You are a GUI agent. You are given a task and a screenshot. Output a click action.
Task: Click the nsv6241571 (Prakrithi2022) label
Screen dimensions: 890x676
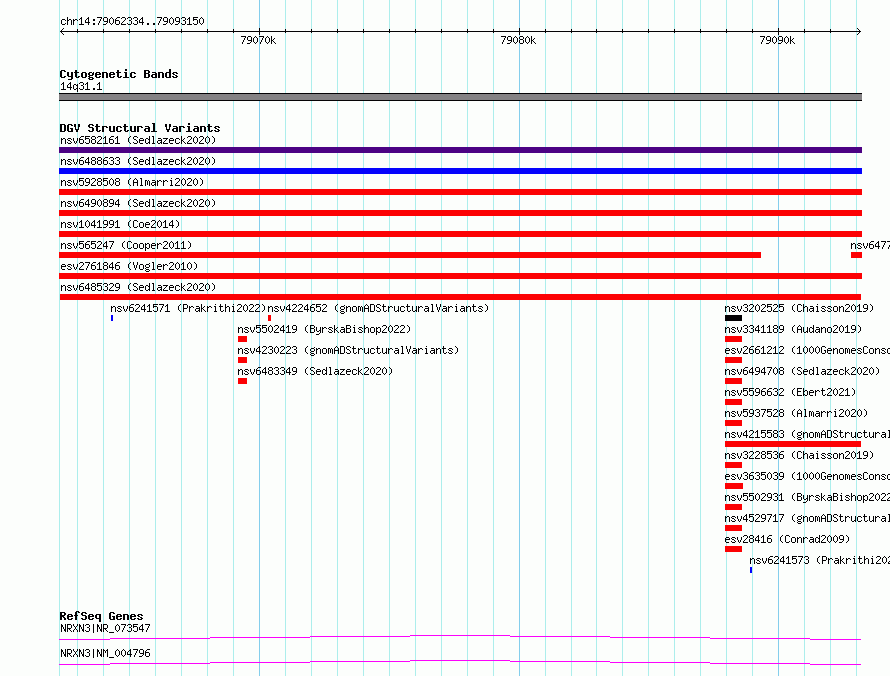tap(188, 308)
